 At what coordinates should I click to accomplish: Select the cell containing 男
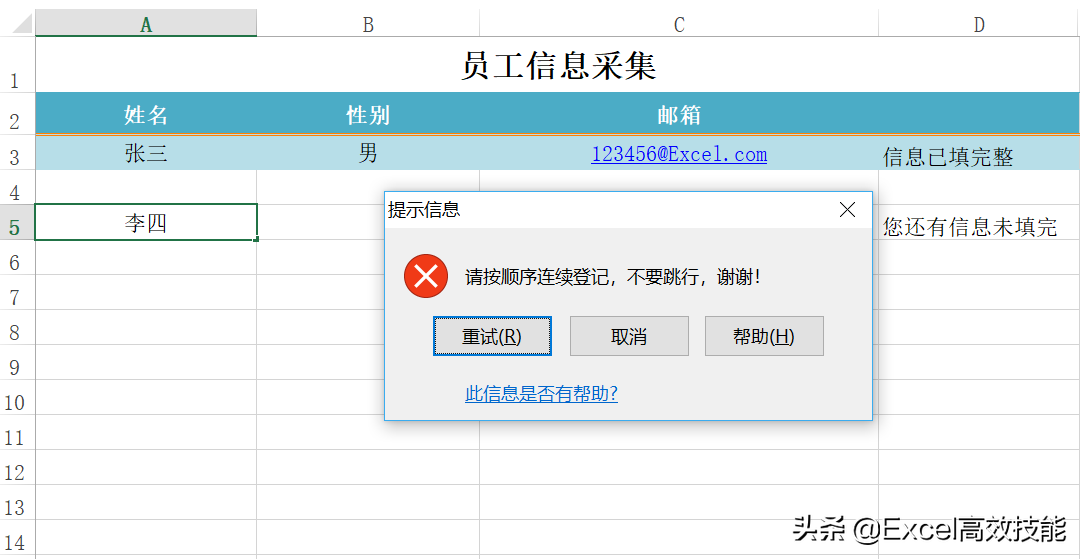[368, 153]
